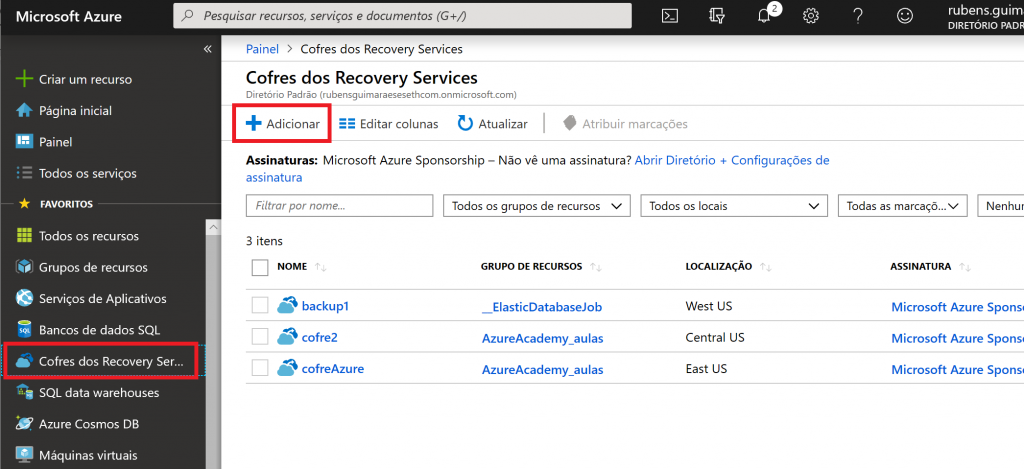Expand Todos os grupos de recursos dropdown
1024x469 pixels.
536,206
